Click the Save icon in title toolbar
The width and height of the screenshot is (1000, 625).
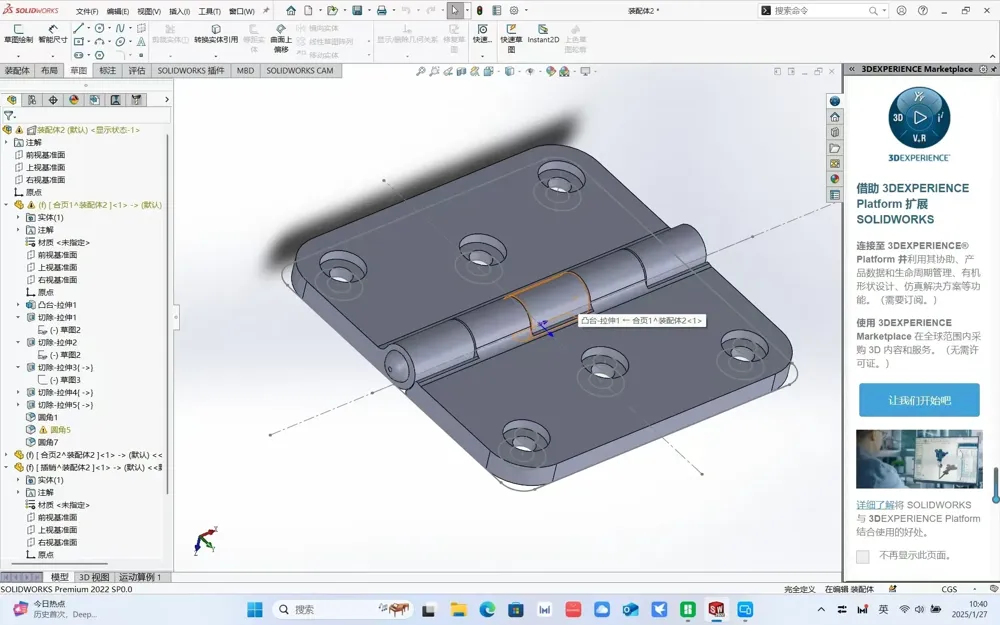(x=357, y=10)
